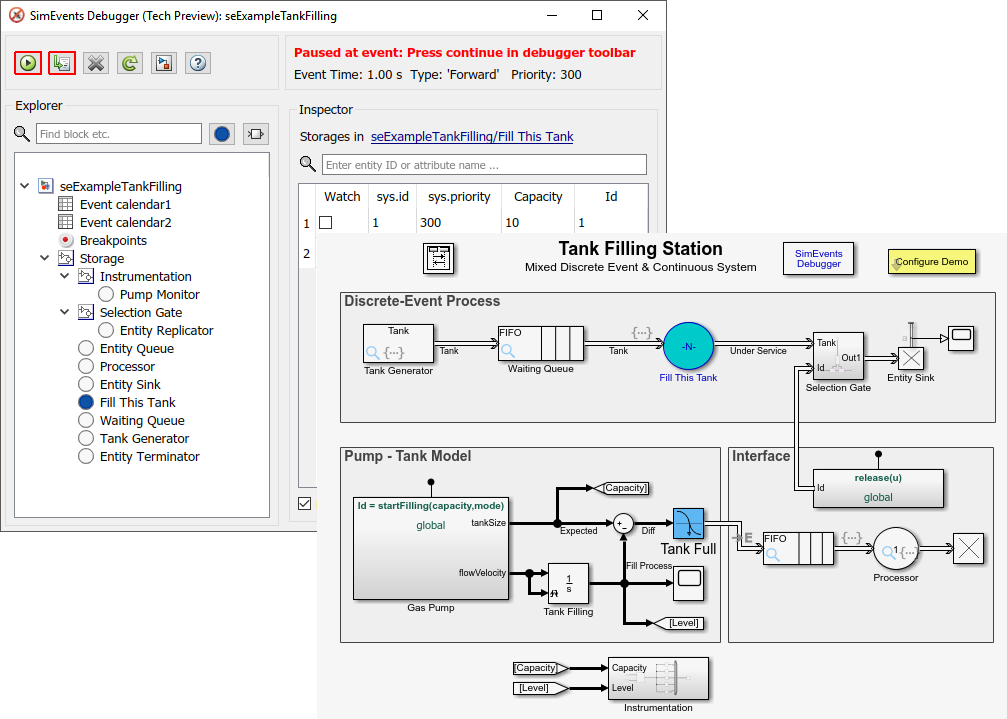Click the X stop debugging icon
1007x719 pixels.
coord(95,62)
